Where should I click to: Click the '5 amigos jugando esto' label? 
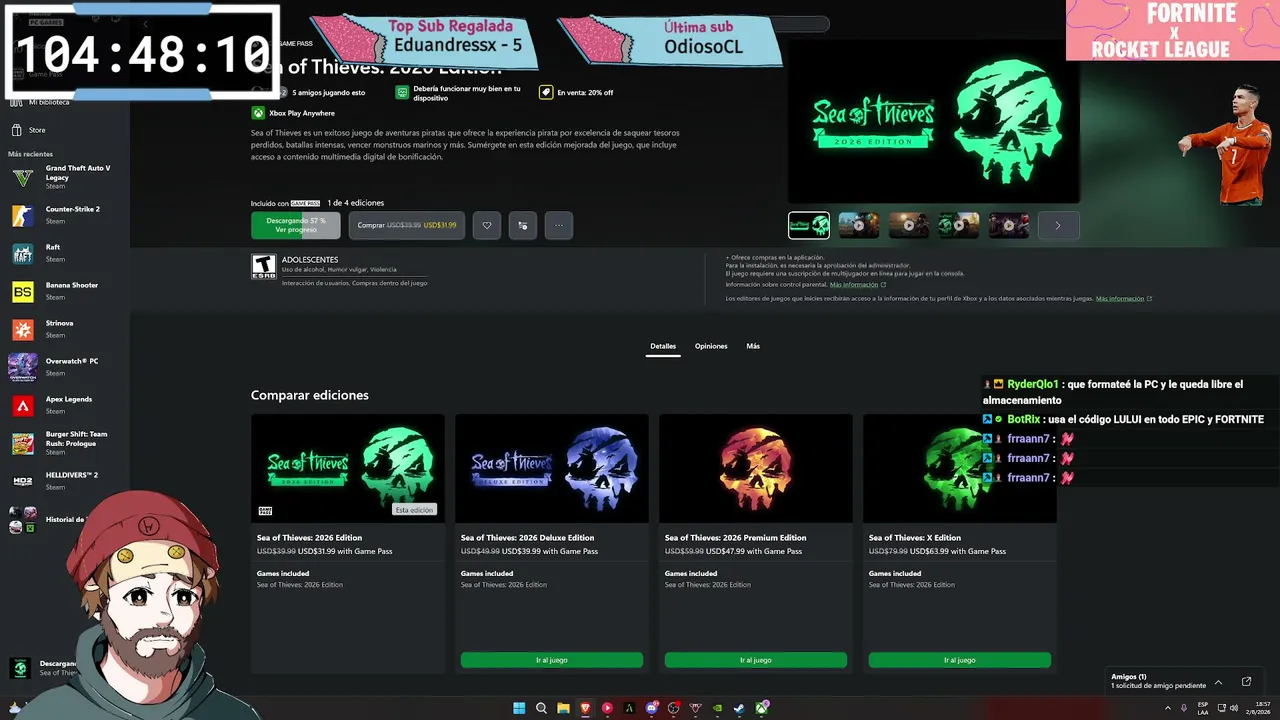(x=329, y=92)
